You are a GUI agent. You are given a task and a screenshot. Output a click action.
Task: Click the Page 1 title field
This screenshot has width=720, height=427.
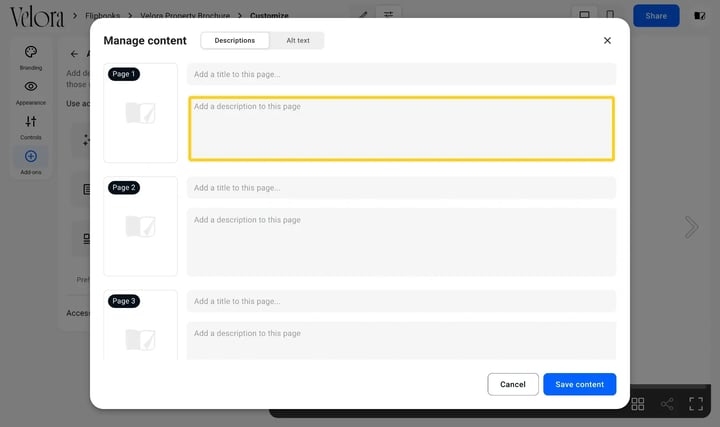pyautogui.click(x=401, y=74)
